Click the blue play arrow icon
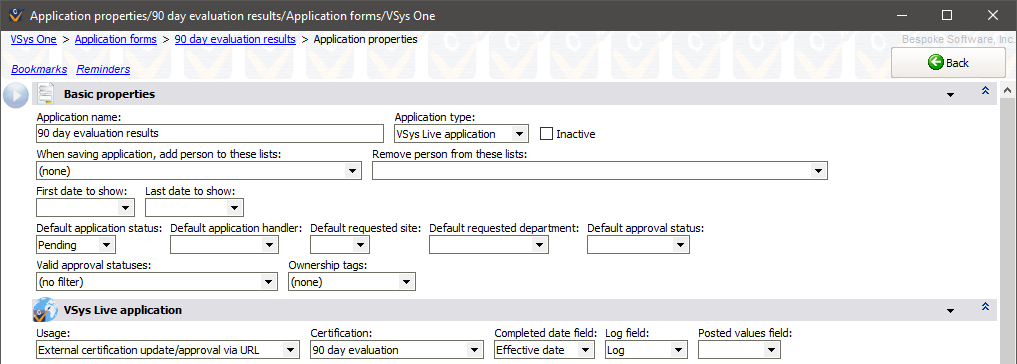Viewport: 1017px width, 364px height. (x=16, y=95)
